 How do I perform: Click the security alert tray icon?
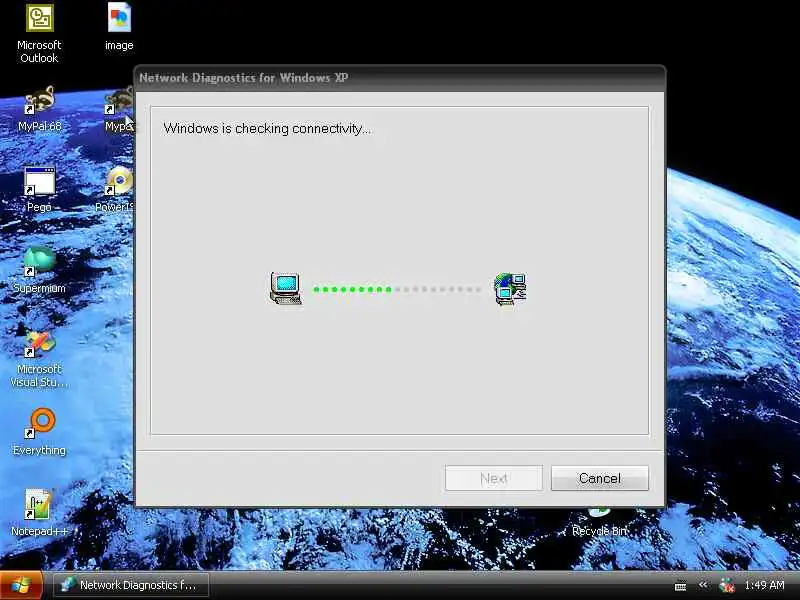(x=727, y=585)
